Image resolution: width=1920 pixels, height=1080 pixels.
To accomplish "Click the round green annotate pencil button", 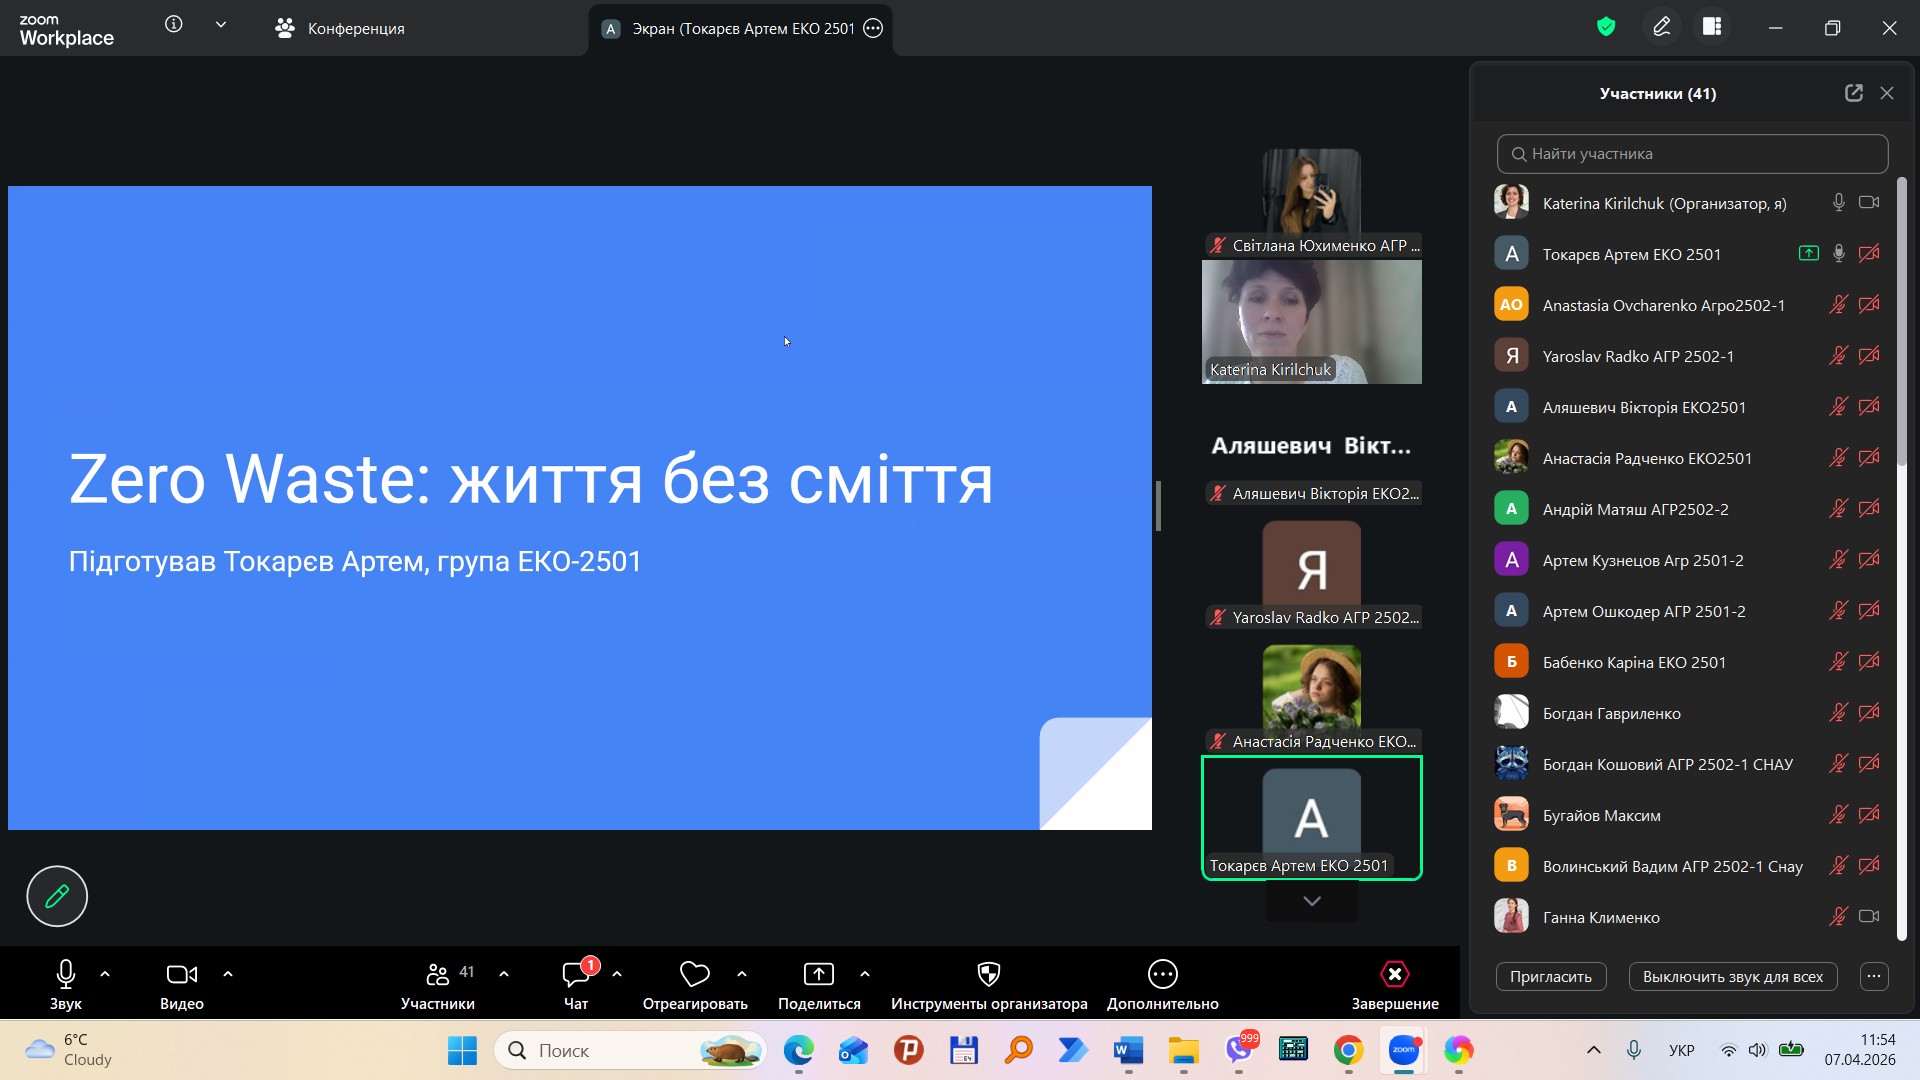I will [x=57, y=896].
